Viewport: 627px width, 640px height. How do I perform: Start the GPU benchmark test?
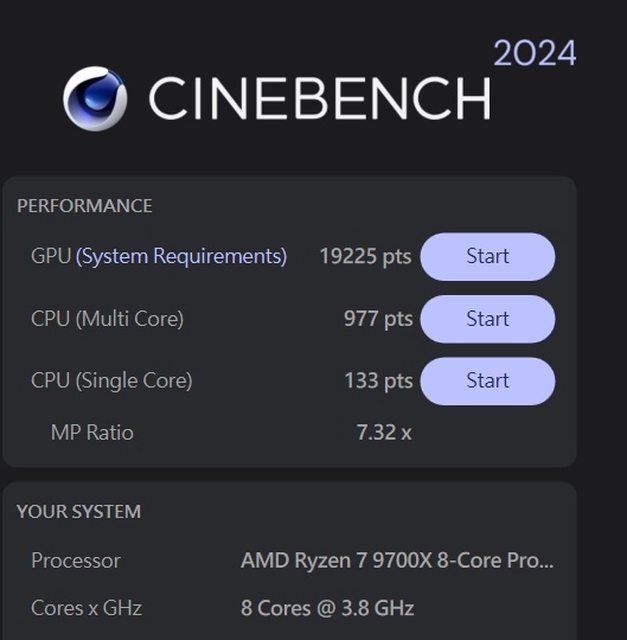(x=487, y=257)
